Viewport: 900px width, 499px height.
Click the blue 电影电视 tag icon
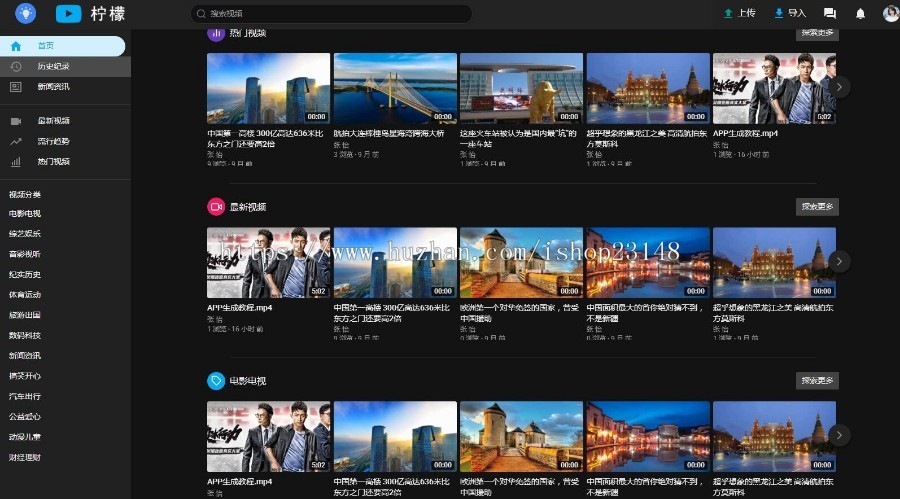point(216,381)
